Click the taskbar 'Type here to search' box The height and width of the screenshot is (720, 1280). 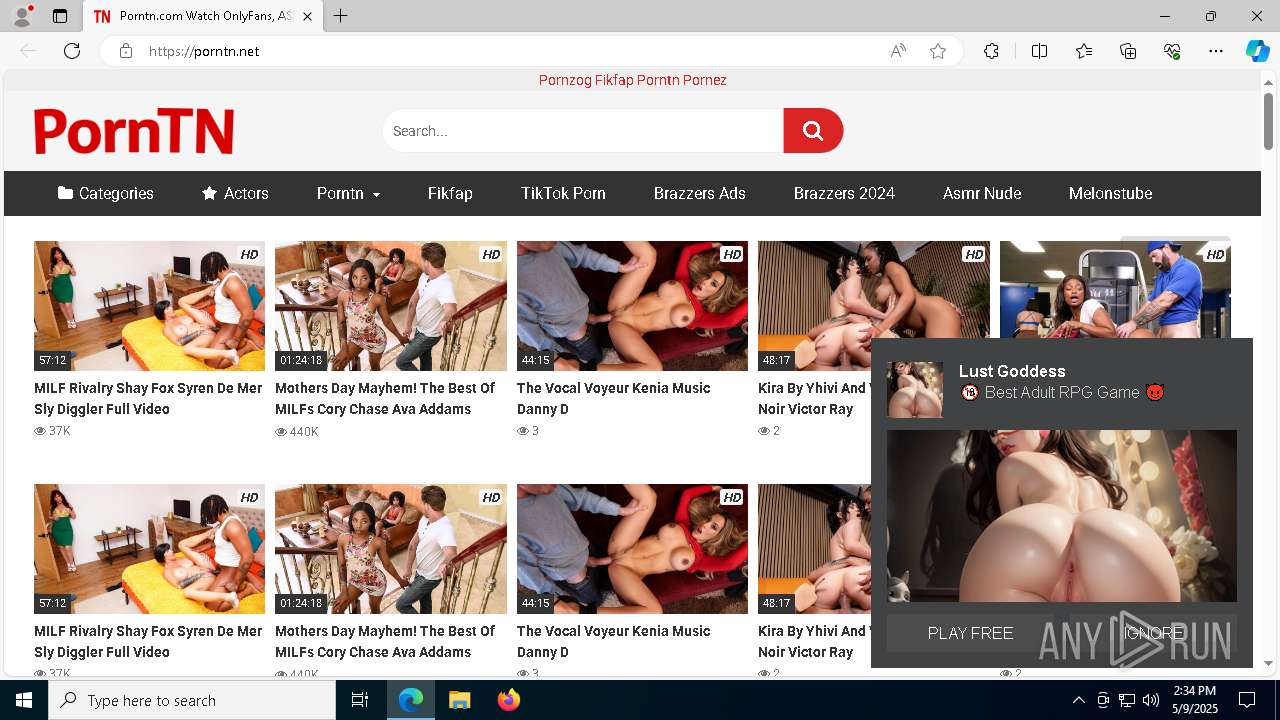[x=192, y=700]
